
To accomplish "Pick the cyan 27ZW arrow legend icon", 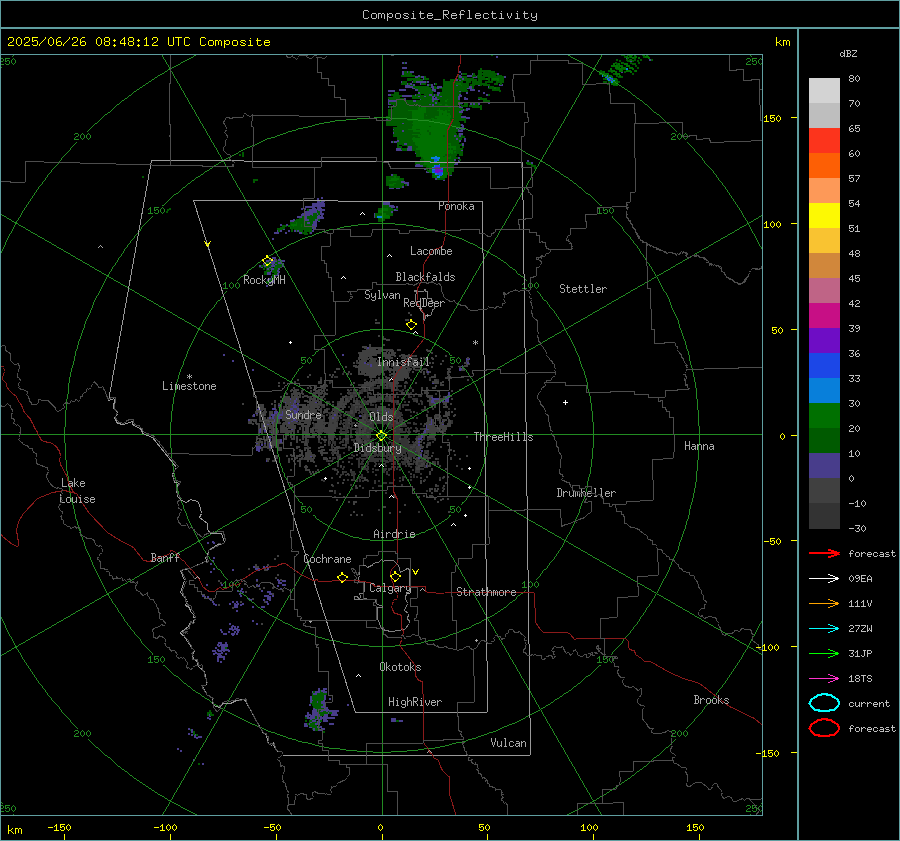I will 824,629.
